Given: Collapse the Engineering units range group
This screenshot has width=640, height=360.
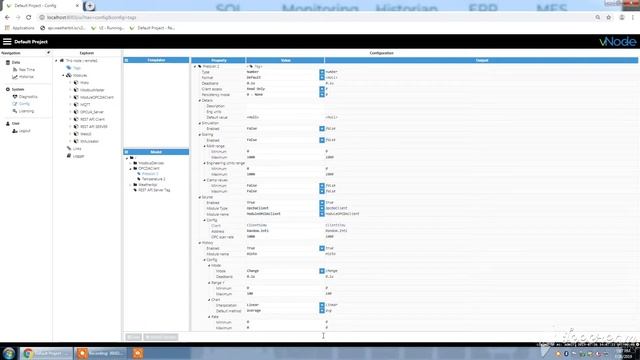Looking at the screenshot, I should [x=205, y=163].
